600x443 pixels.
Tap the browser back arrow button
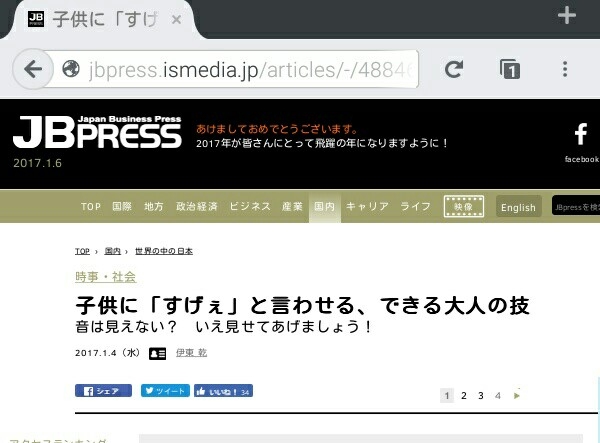[x=33, y=69]
